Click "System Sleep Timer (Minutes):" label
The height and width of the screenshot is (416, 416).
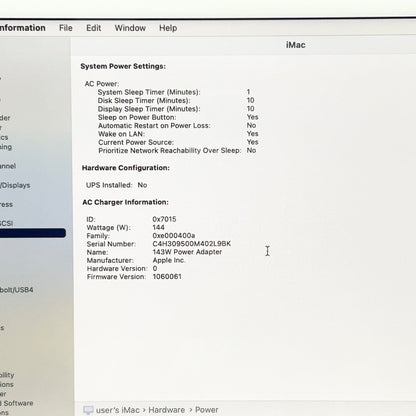149,92
